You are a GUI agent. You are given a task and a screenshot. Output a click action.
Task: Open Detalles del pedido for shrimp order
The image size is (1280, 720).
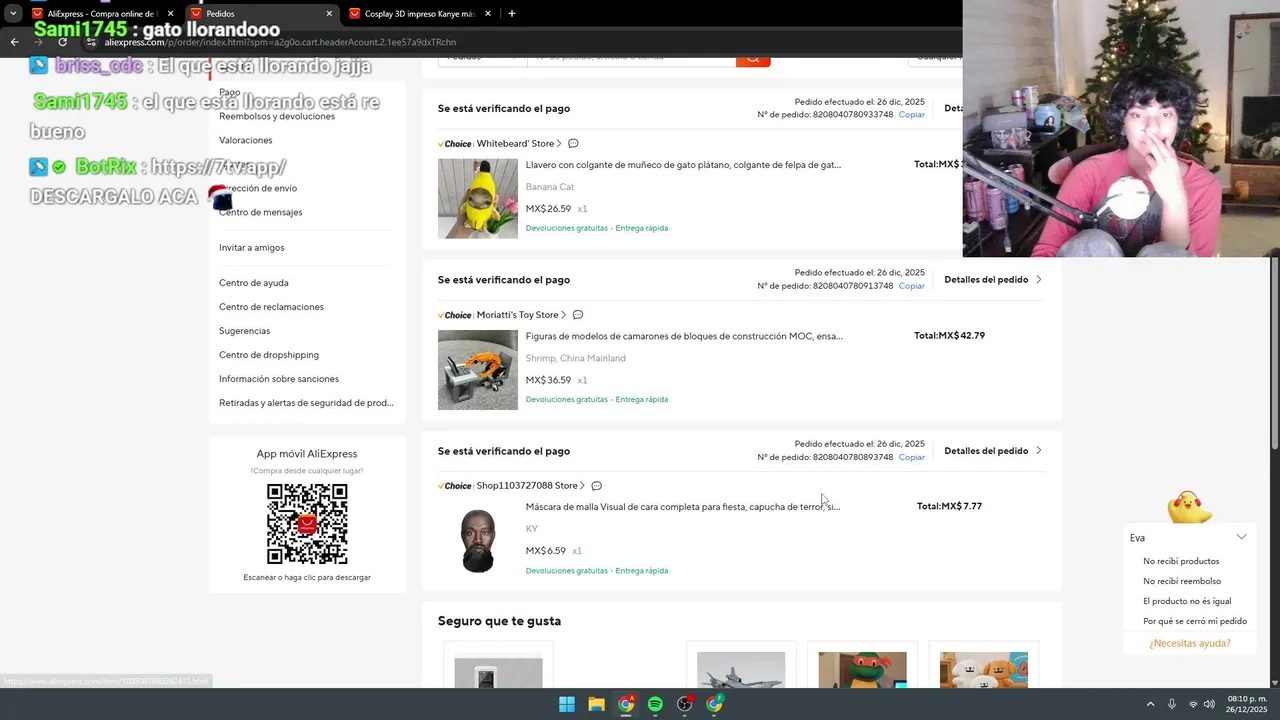point(992,280)
